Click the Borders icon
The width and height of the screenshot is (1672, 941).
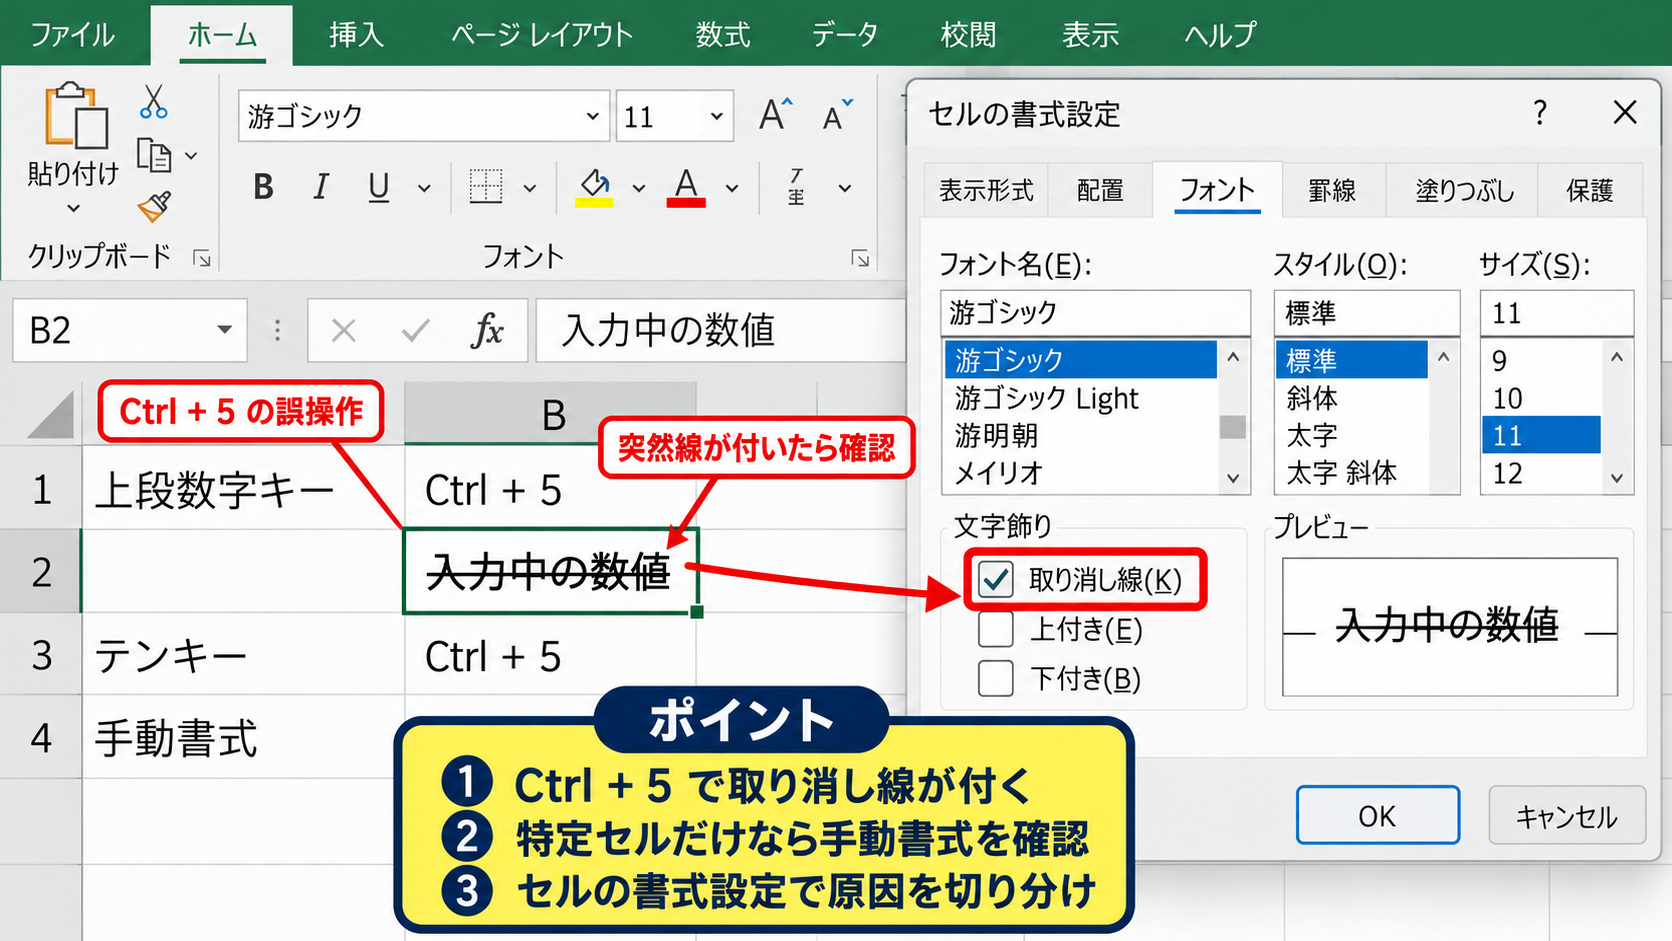(486, 187)
